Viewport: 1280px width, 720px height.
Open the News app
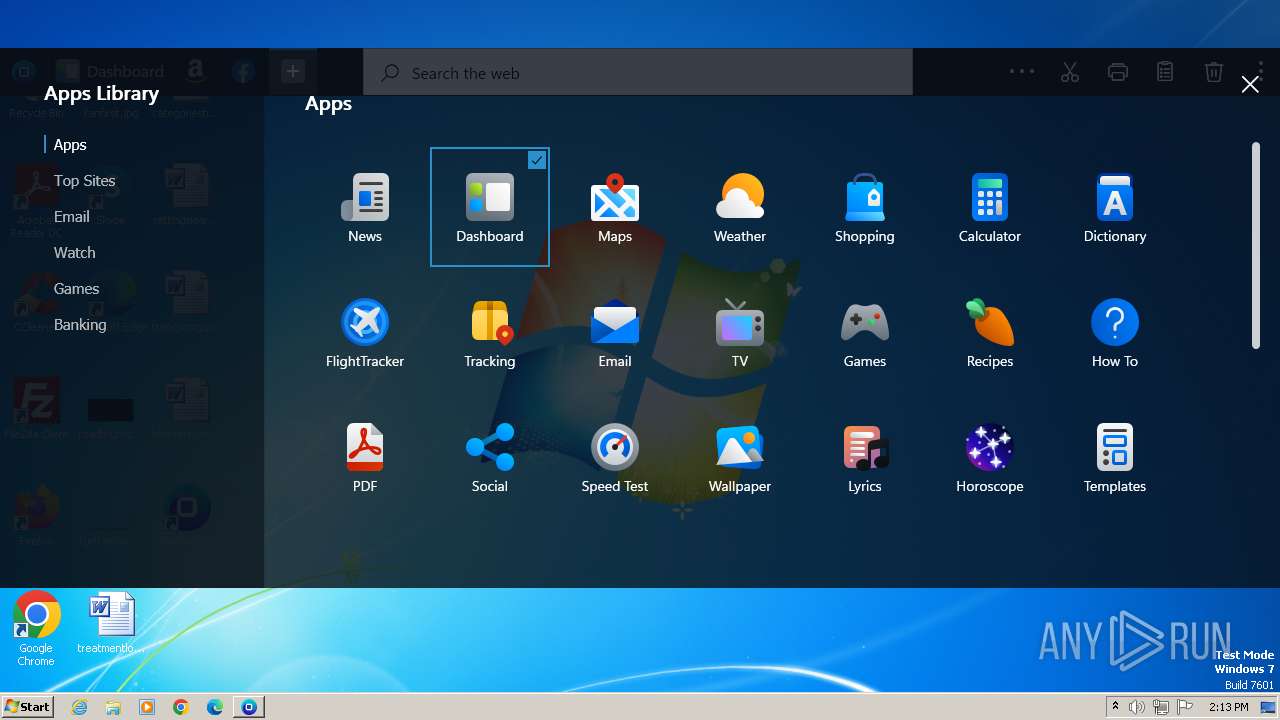pos(365,207)
